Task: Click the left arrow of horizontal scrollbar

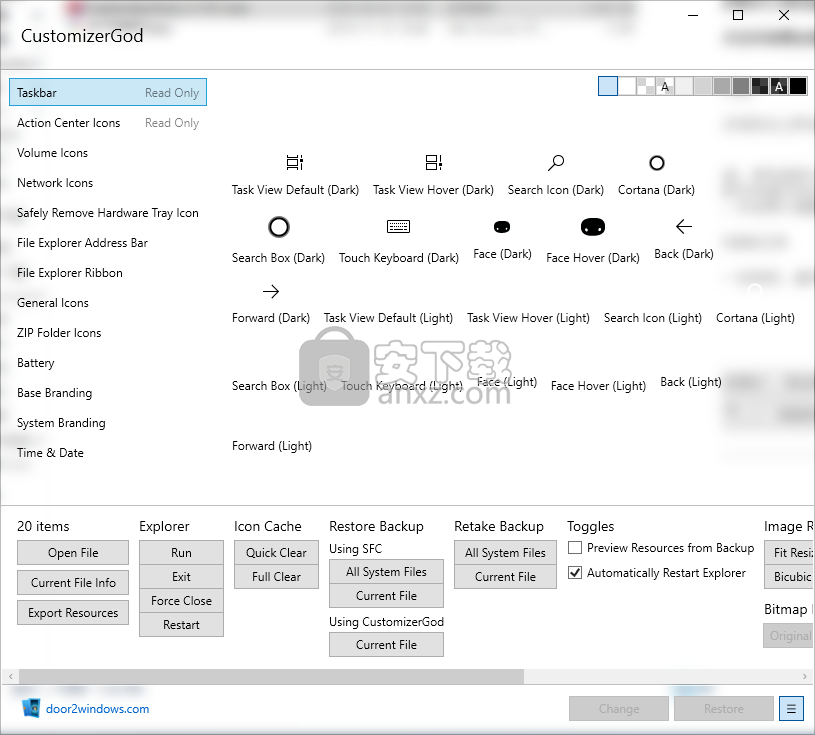Action: 10,676
